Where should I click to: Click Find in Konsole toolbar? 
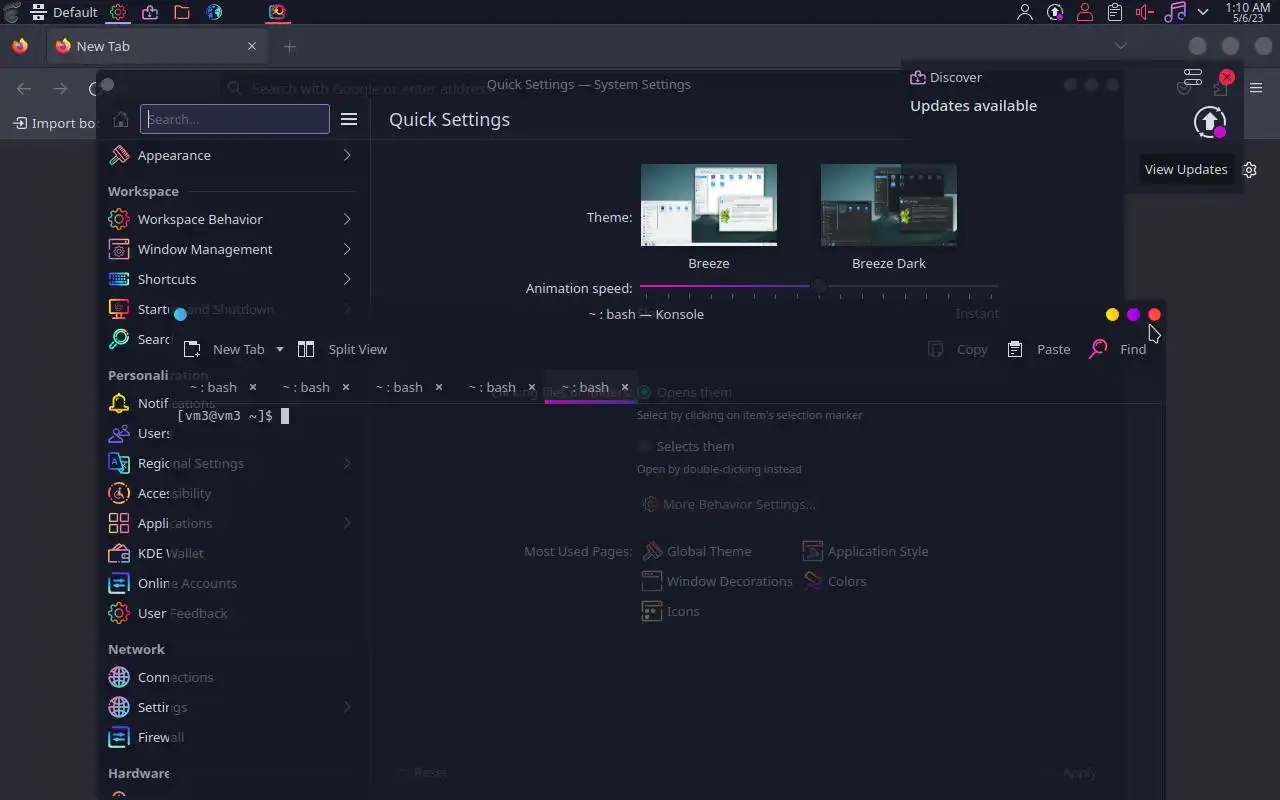coord(1118,349)
